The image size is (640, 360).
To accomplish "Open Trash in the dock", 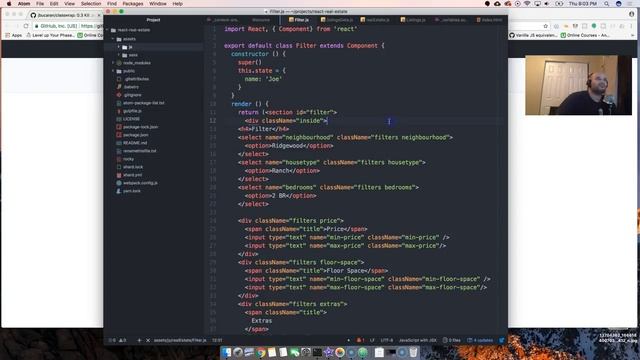I will click(x=413, y=352).
